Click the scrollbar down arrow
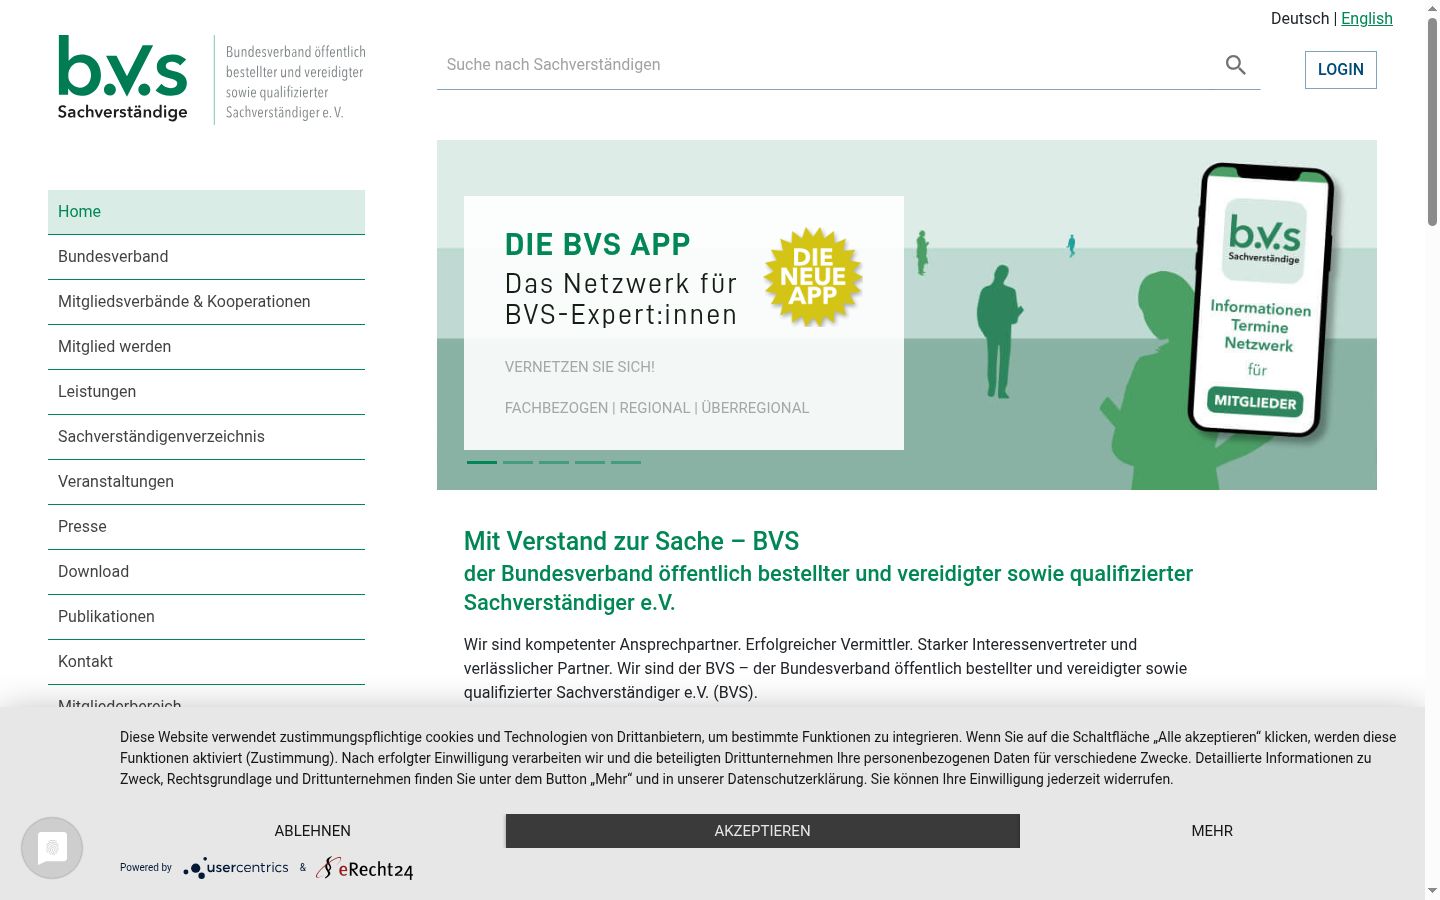The width and height of the screenshot is (1440, 900). tap(1432, 890)
